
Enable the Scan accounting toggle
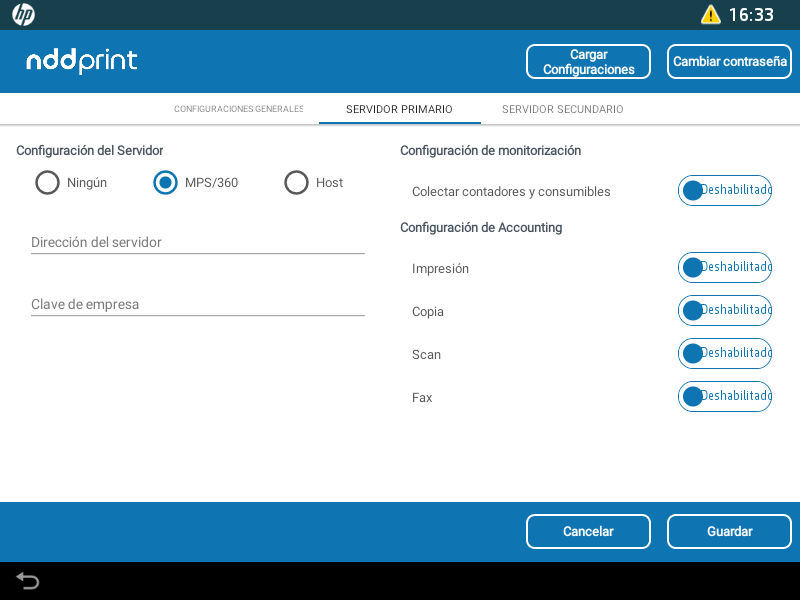[x=724, y=354]
